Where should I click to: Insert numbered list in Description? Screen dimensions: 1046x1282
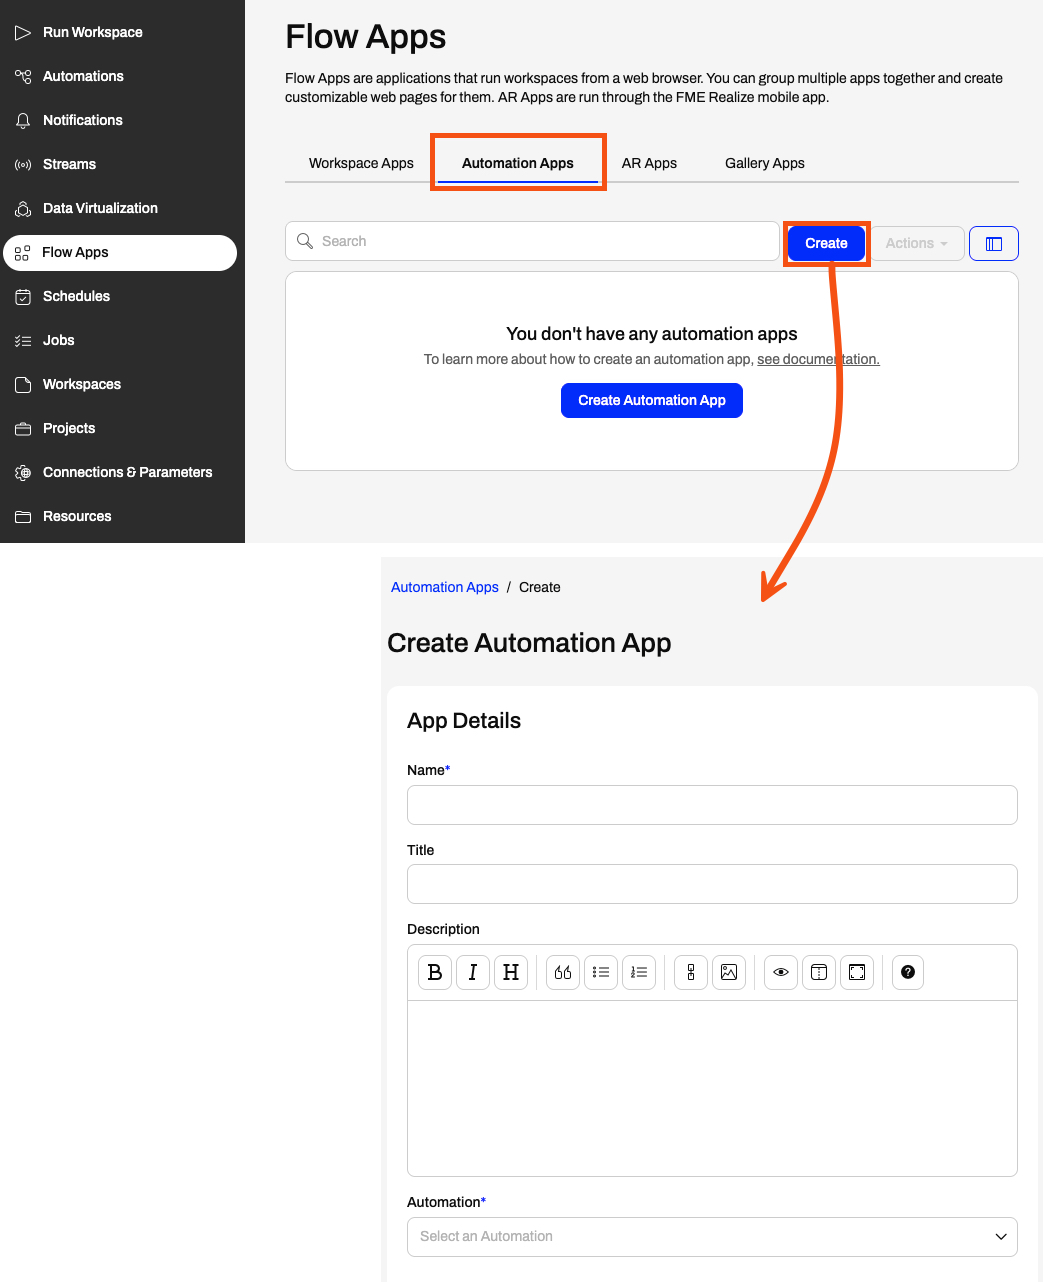[x=639, y=972]
